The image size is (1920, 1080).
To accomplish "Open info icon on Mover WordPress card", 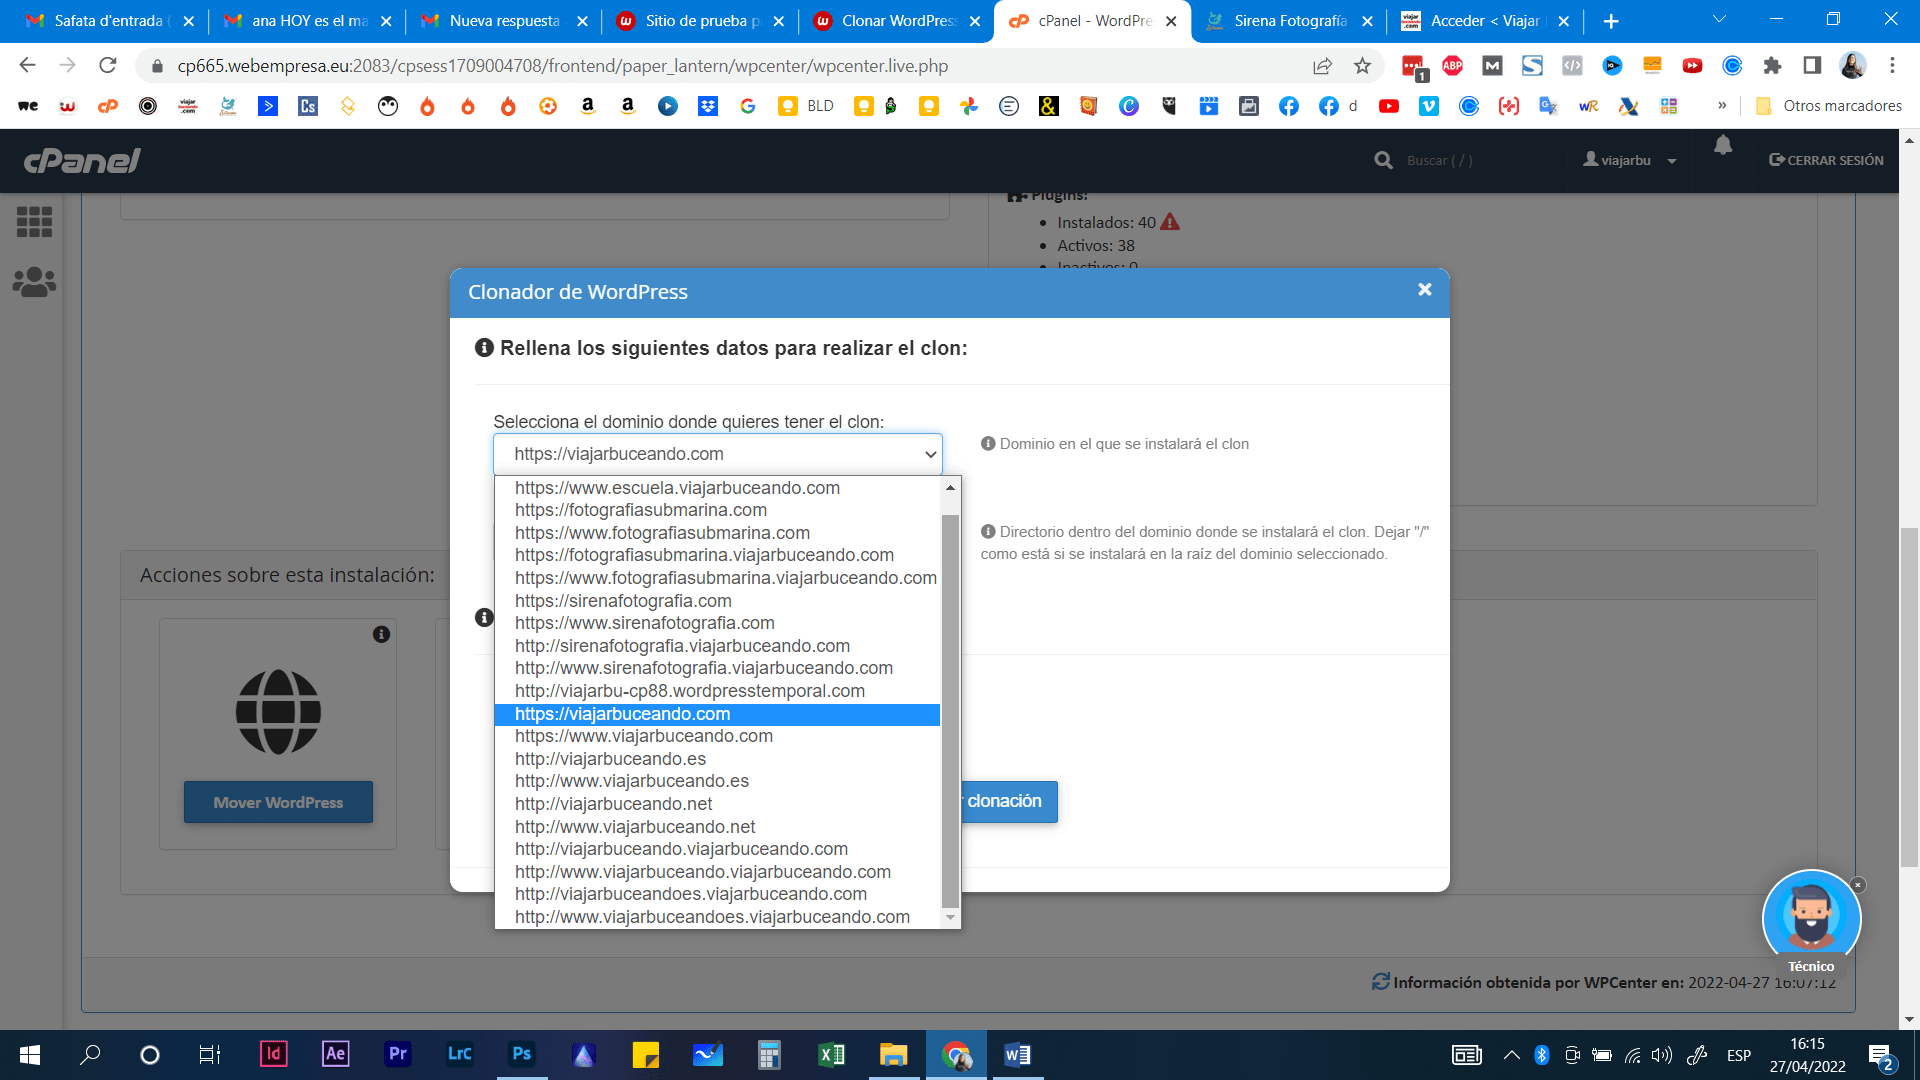I will [381, 634].
